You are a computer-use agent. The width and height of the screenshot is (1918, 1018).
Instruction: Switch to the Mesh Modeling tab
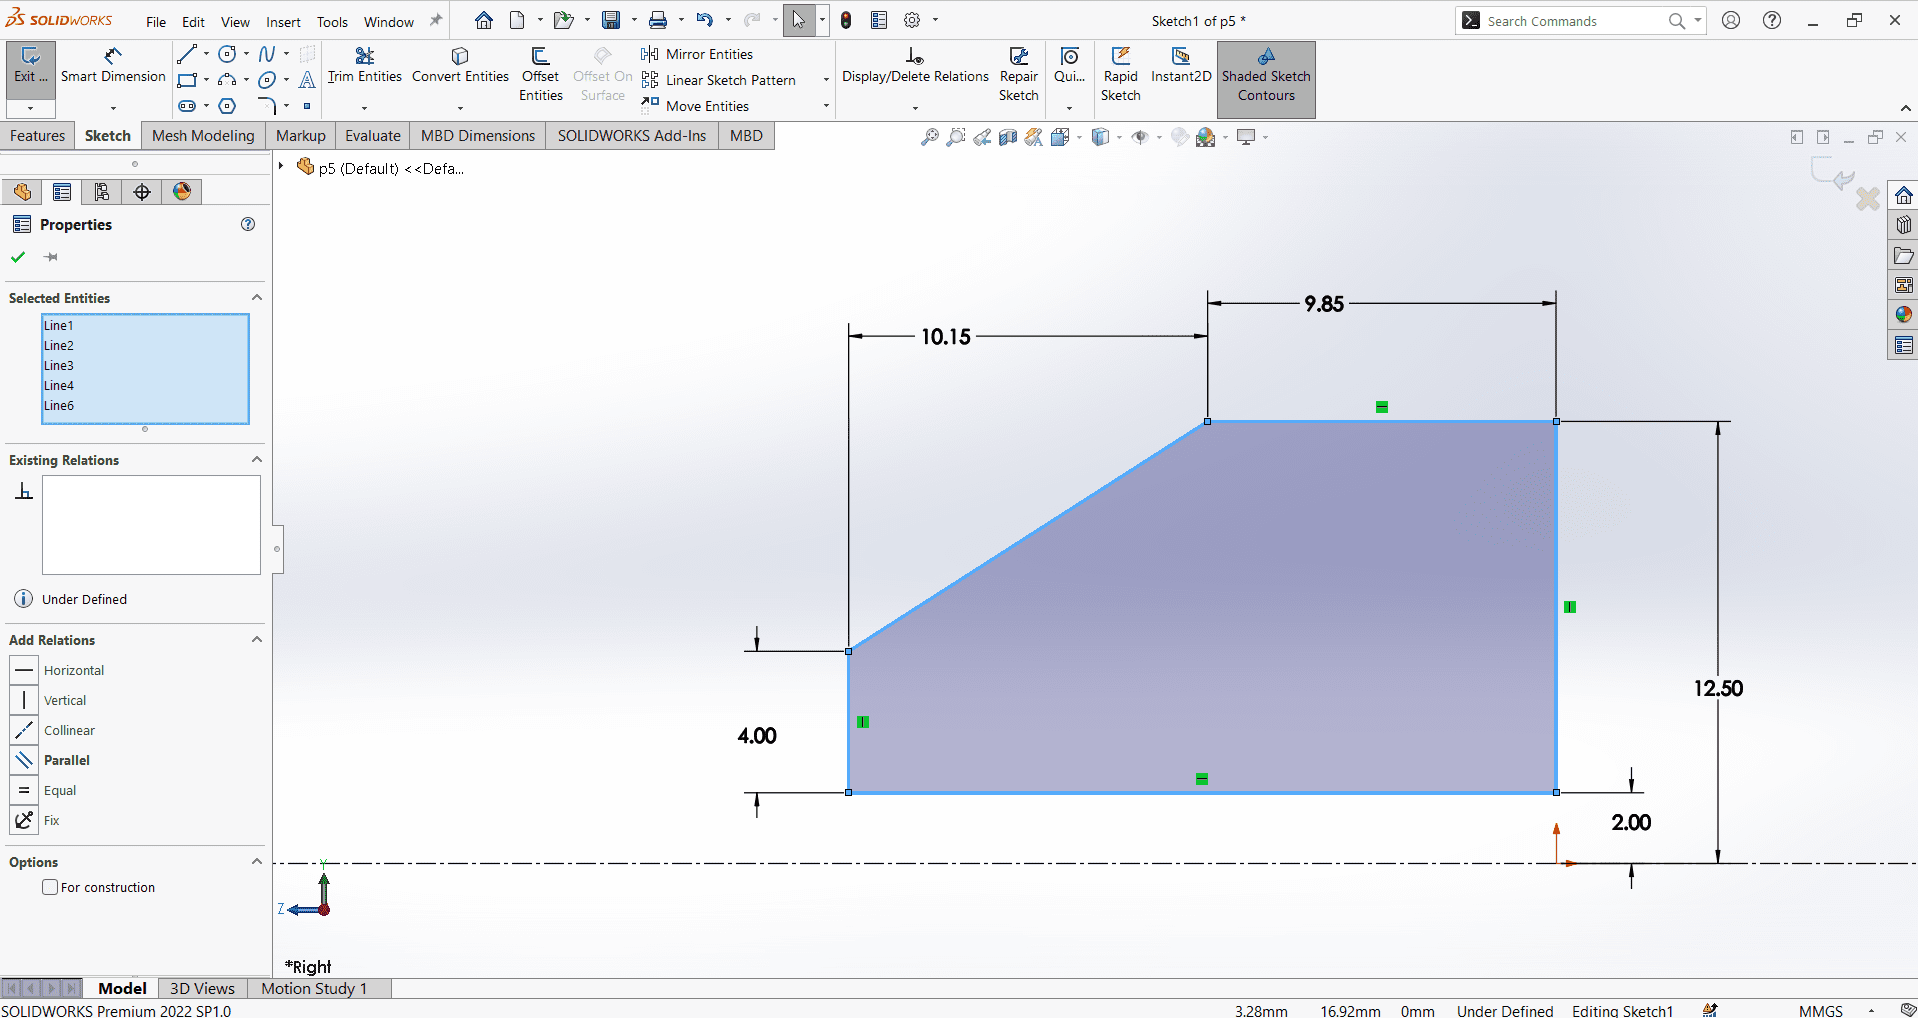click(x=203, y=136)
